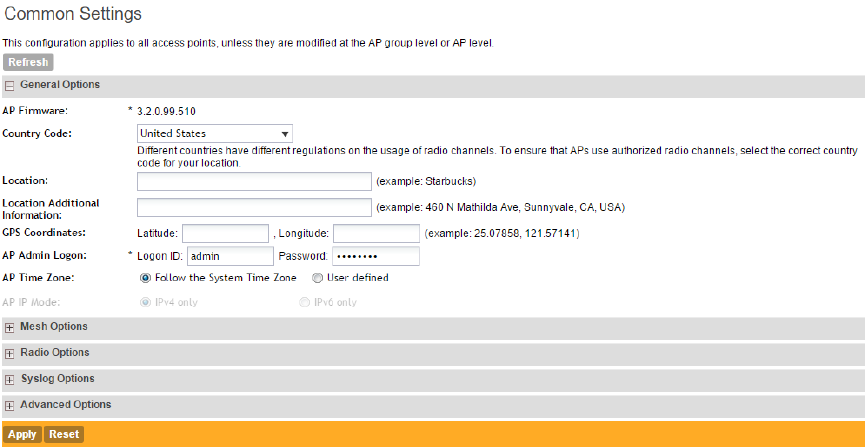Viewport: 865px width, 447px height.
Task: Choose IPv4 only AP IP mode
Action: 146,302
